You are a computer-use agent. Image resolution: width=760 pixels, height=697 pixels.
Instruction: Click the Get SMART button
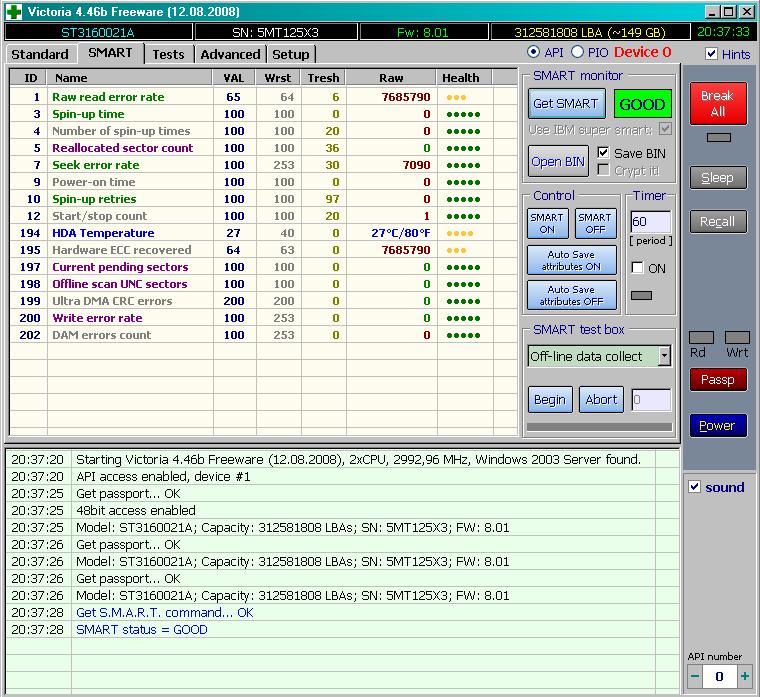pos(566,103)
